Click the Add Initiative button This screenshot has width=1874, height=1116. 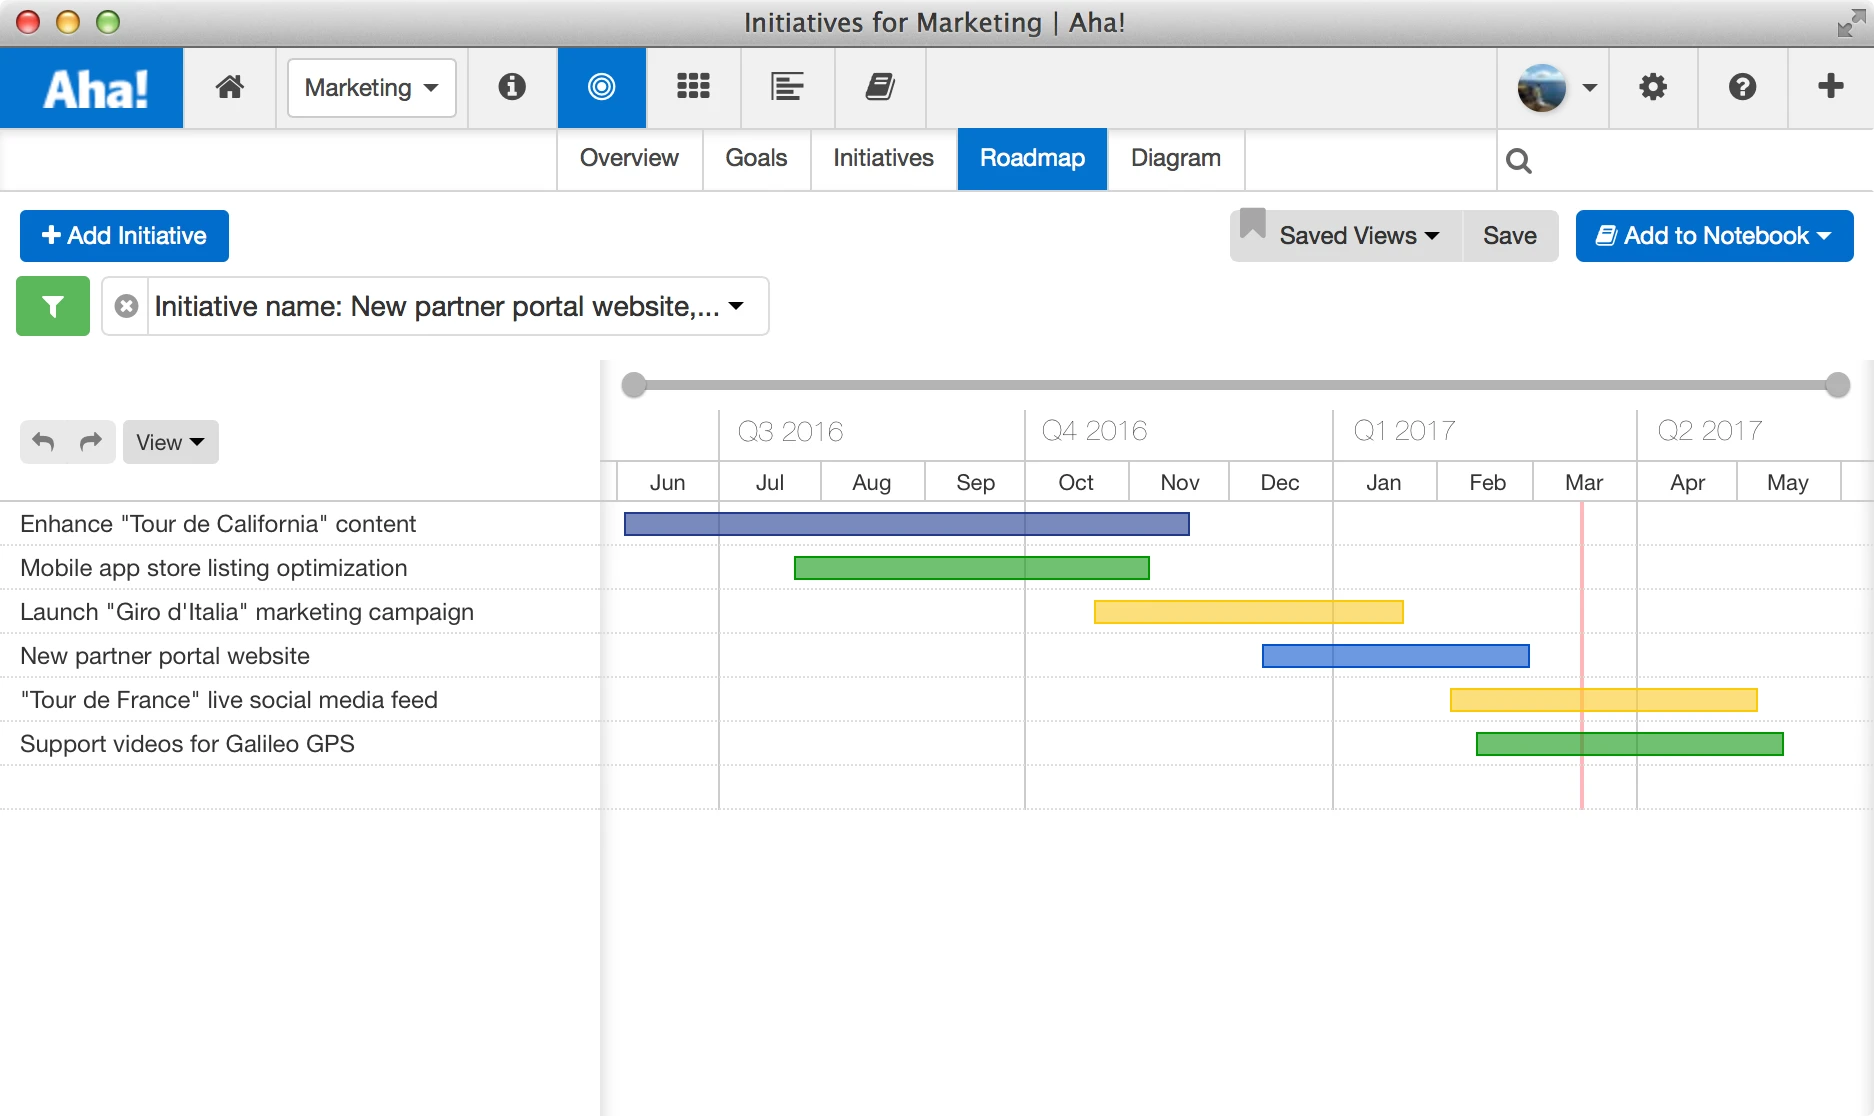coord(124,236)
